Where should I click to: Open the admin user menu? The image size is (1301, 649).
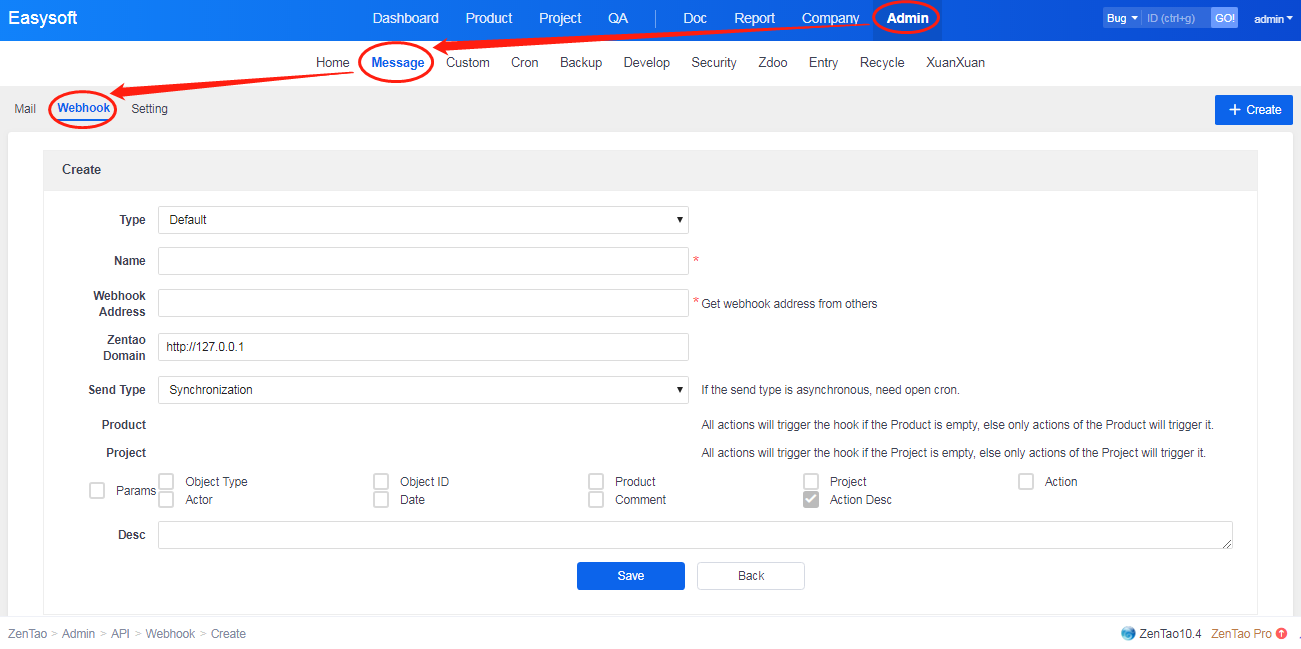tap(1272, 19)
